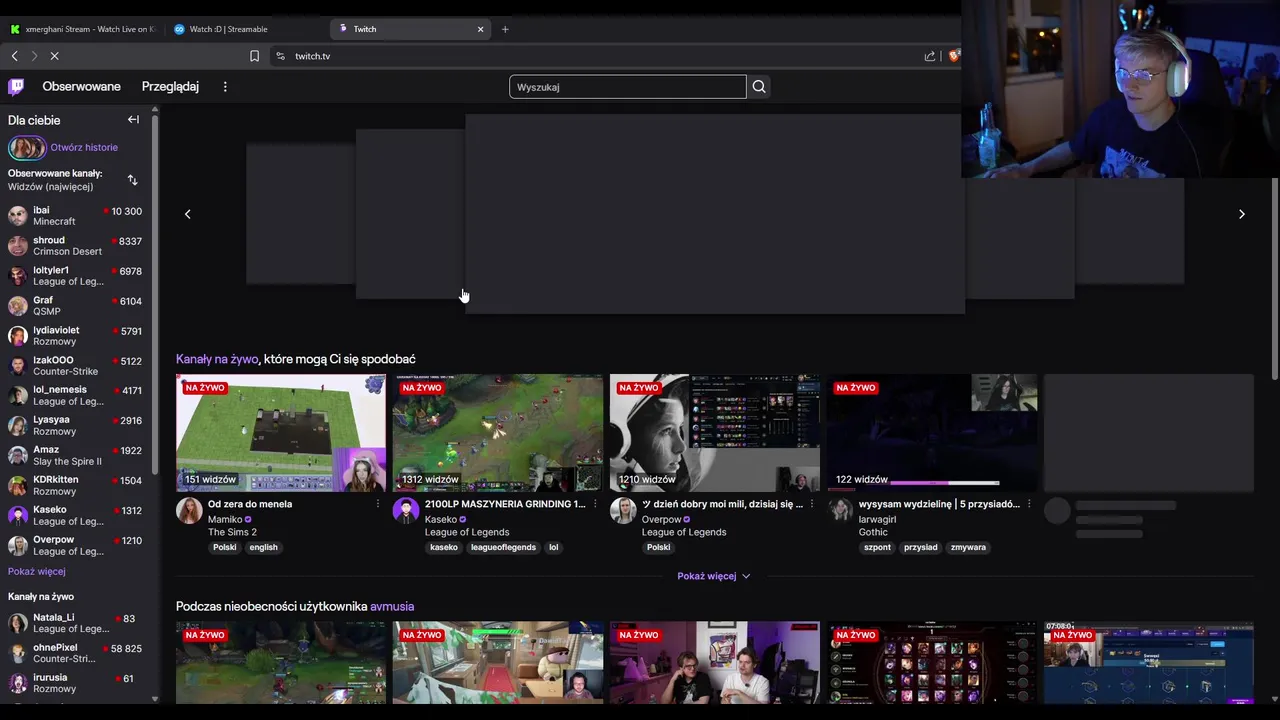Open options for dzień dobry stream

(811, 504)
